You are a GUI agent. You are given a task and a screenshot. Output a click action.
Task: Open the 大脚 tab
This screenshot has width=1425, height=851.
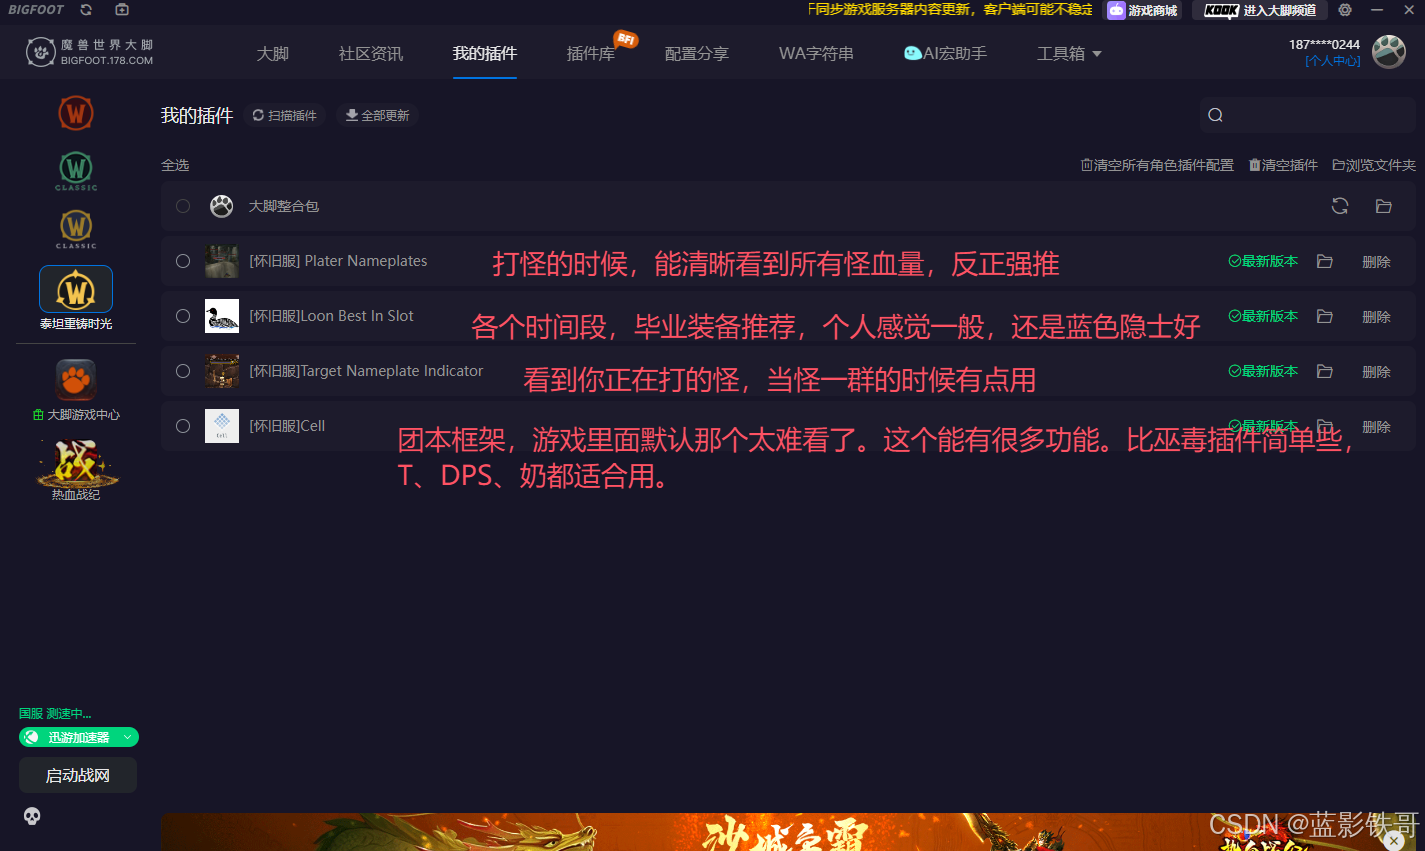272,54
